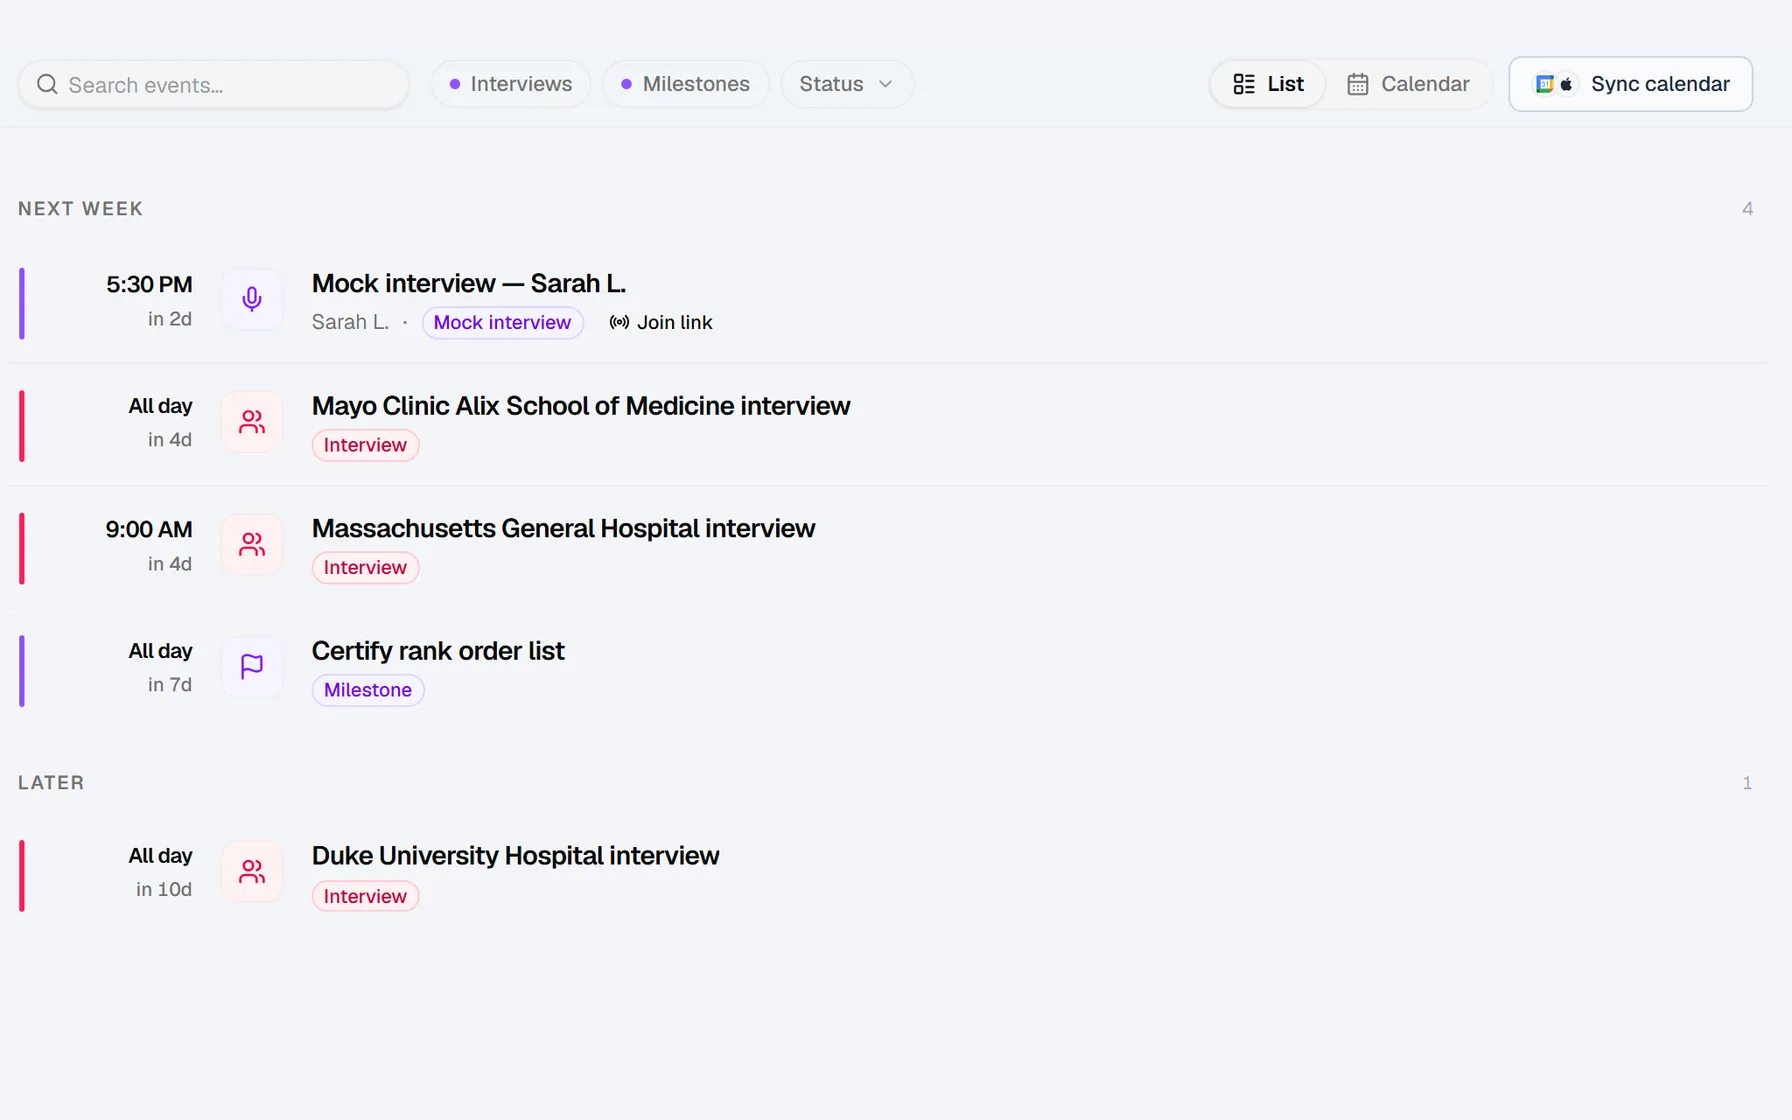This screenshot has height=1120, width=1792.
Task: Click Interview tag under Duke University Hospital
Action: point(365,896)
